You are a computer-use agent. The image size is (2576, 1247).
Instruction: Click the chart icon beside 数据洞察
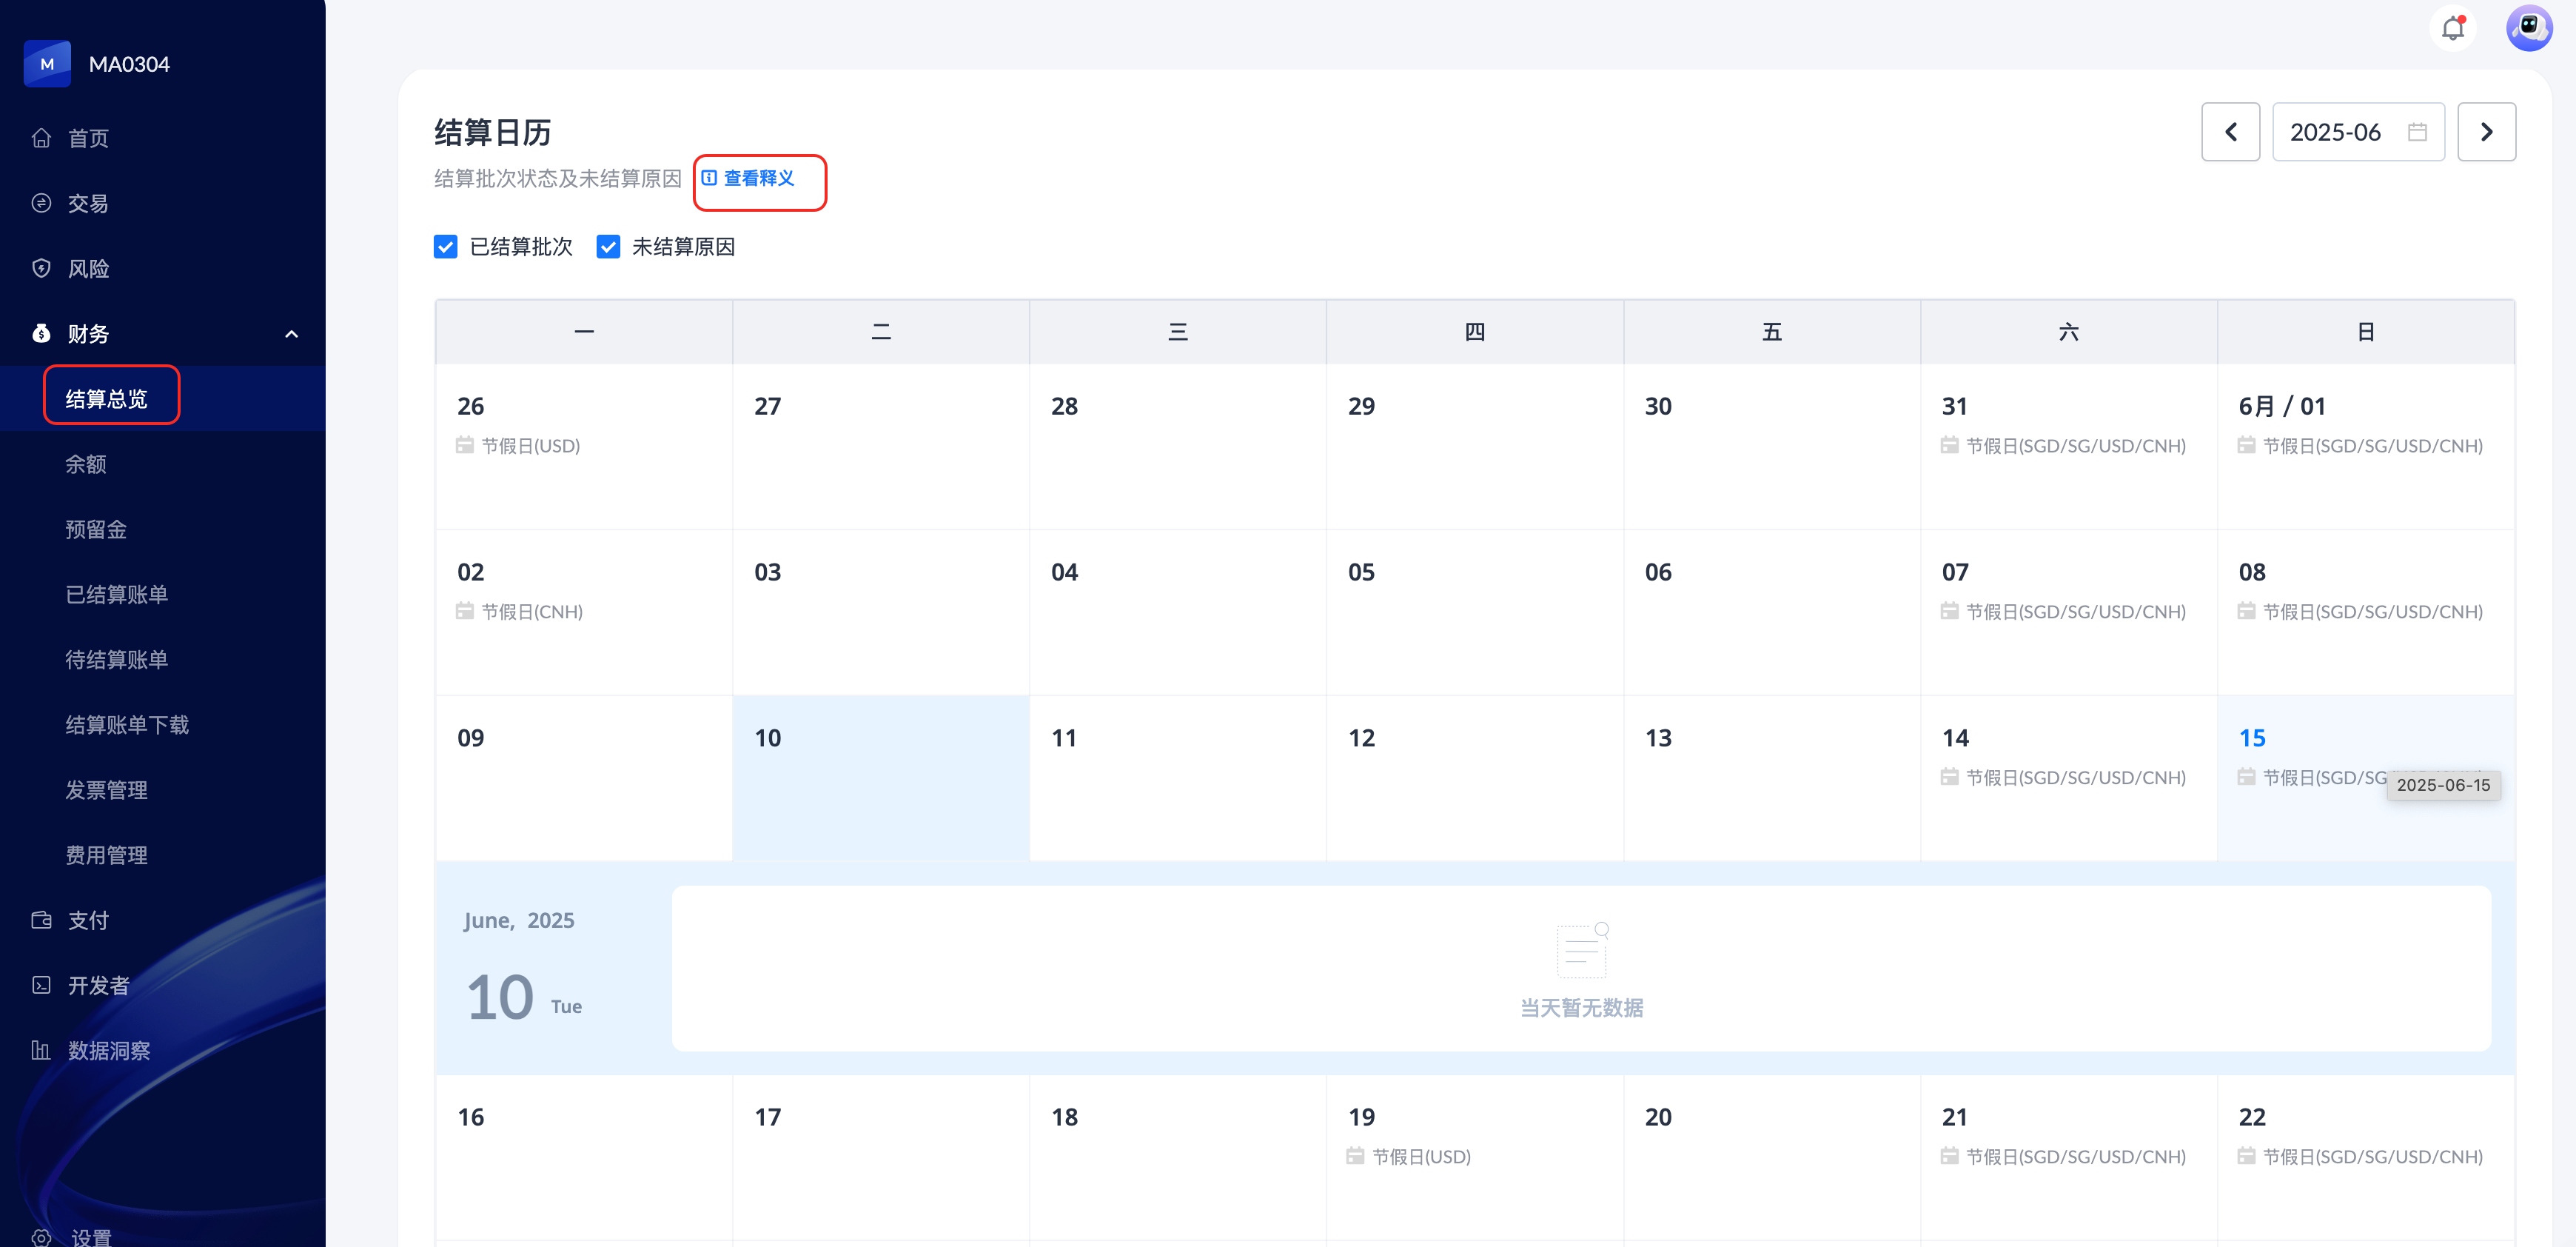pos(41,1050)
